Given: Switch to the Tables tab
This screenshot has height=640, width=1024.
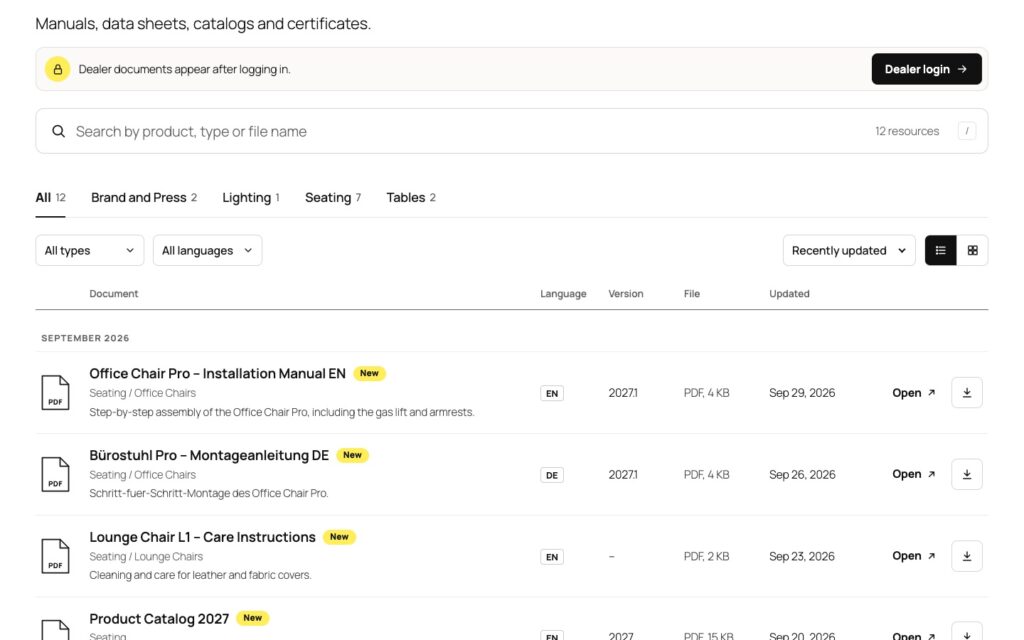Looking at the screenshot, I should [x=411, y=197].
